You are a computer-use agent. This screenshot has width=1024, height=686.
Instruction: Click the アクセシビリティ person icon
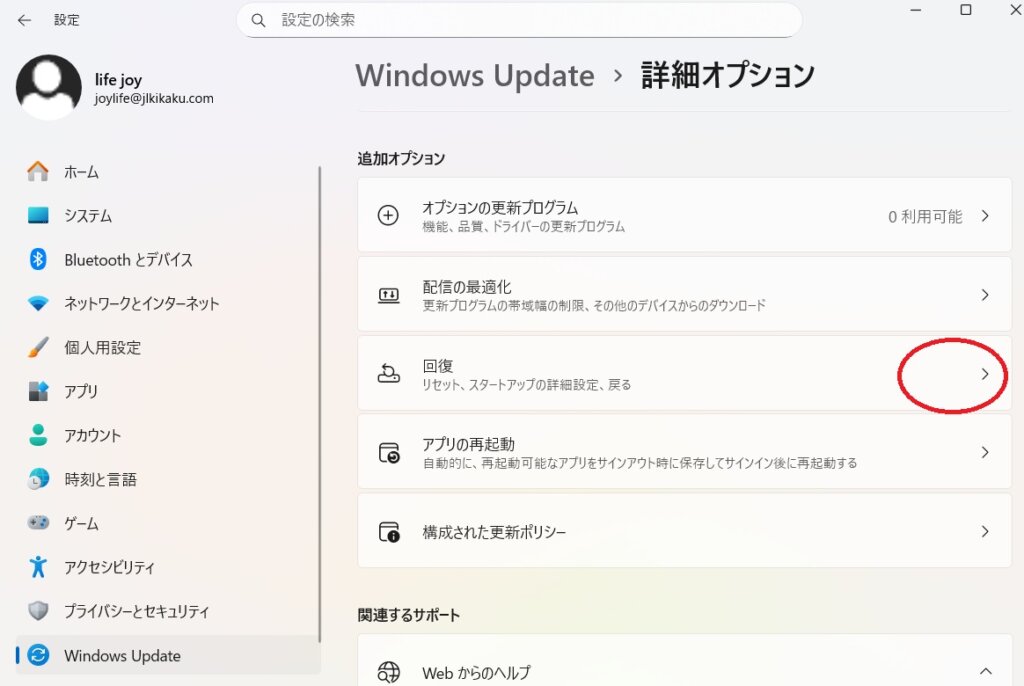38,567
